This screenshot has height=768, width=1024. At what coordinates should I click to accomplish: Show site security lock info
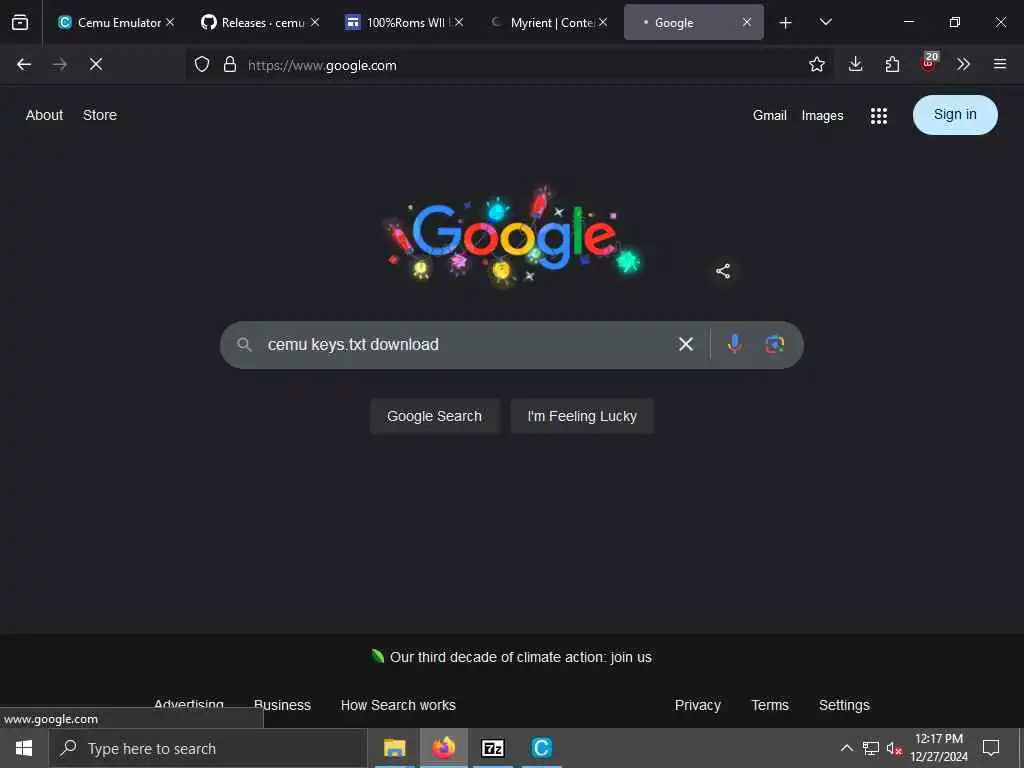click(x=230, y=64)
